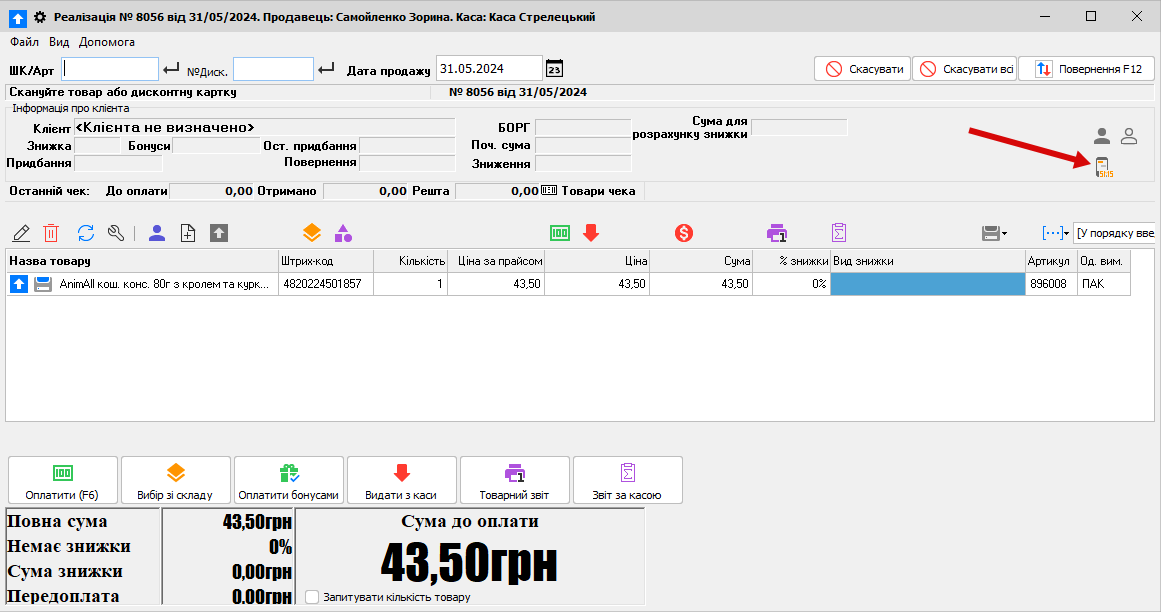The image size is (1161, 612).
Task: Click the blue refresh arrows icon
Action: click(x=86, y=233)
